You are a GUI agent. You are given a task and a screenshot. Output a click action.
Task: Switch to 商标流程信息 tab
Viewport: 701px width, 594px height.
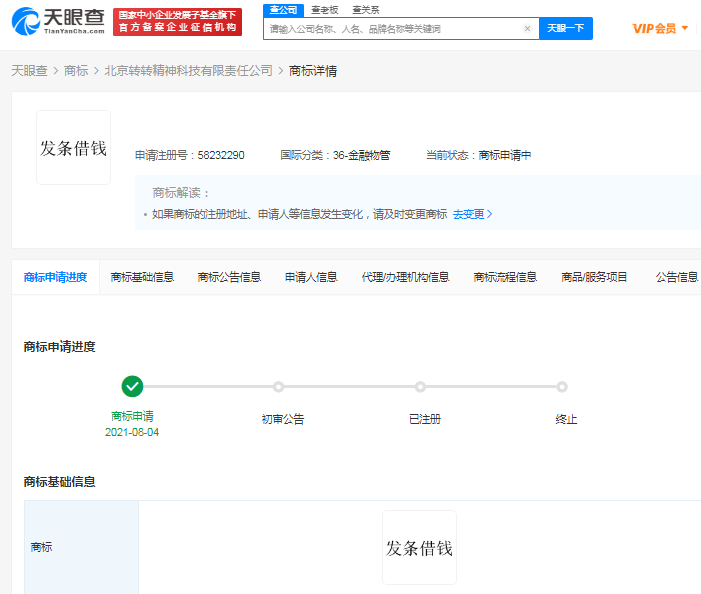pos(505,277)
